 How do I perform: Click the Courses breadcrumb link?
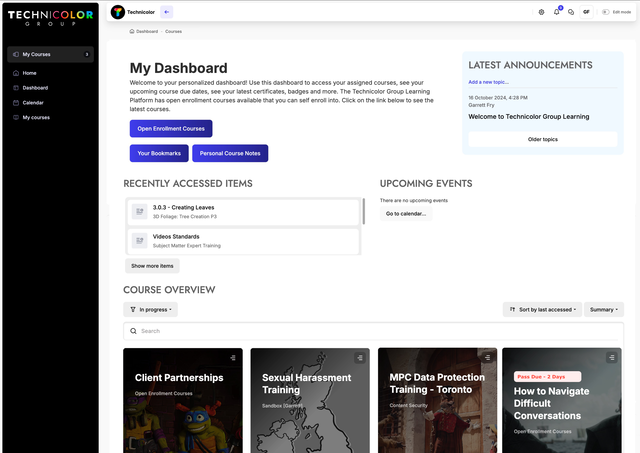tap(173, 31)
